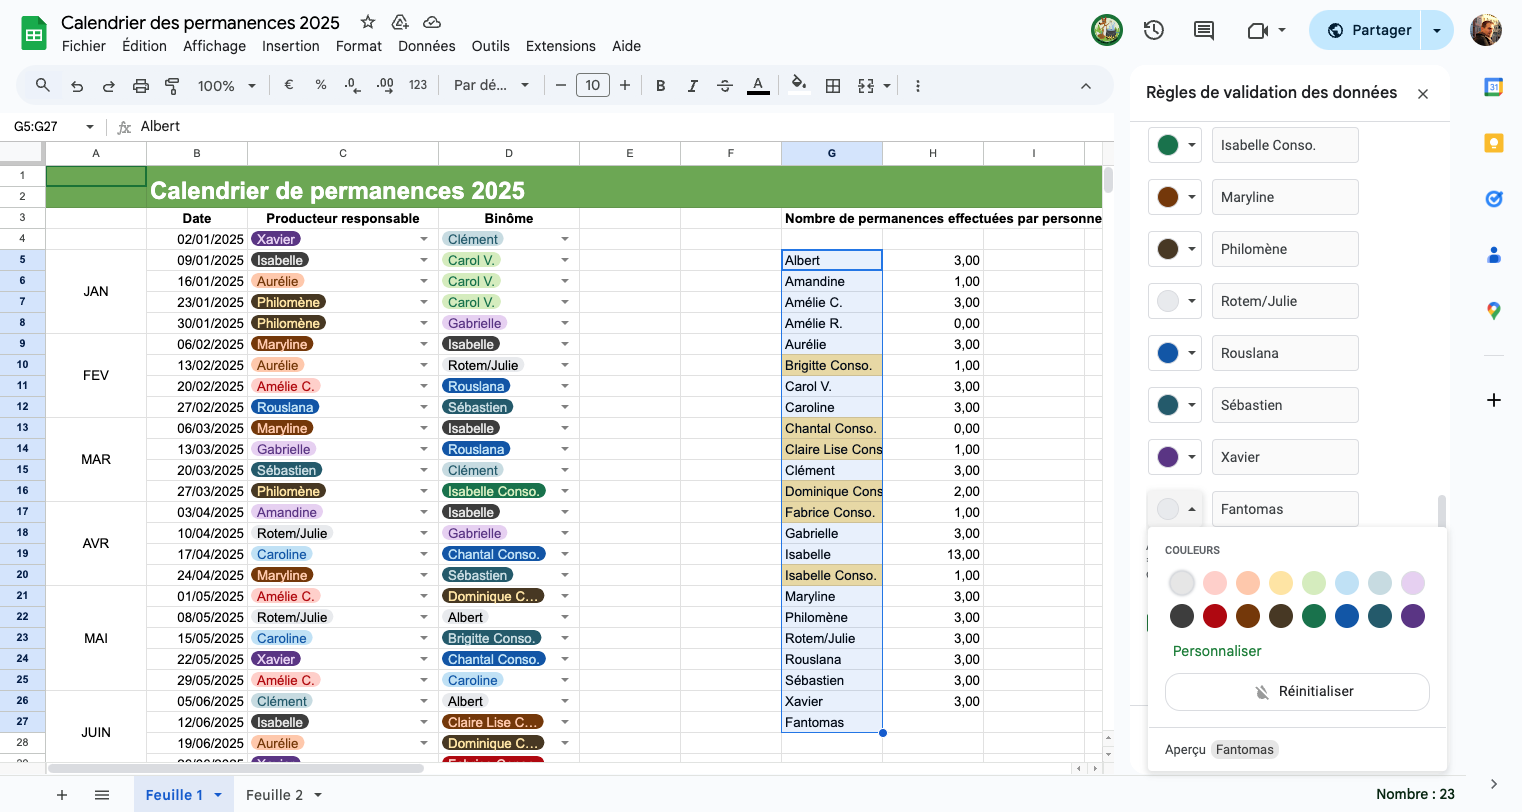Open the Google Sheets home icon

click(35, 33)
